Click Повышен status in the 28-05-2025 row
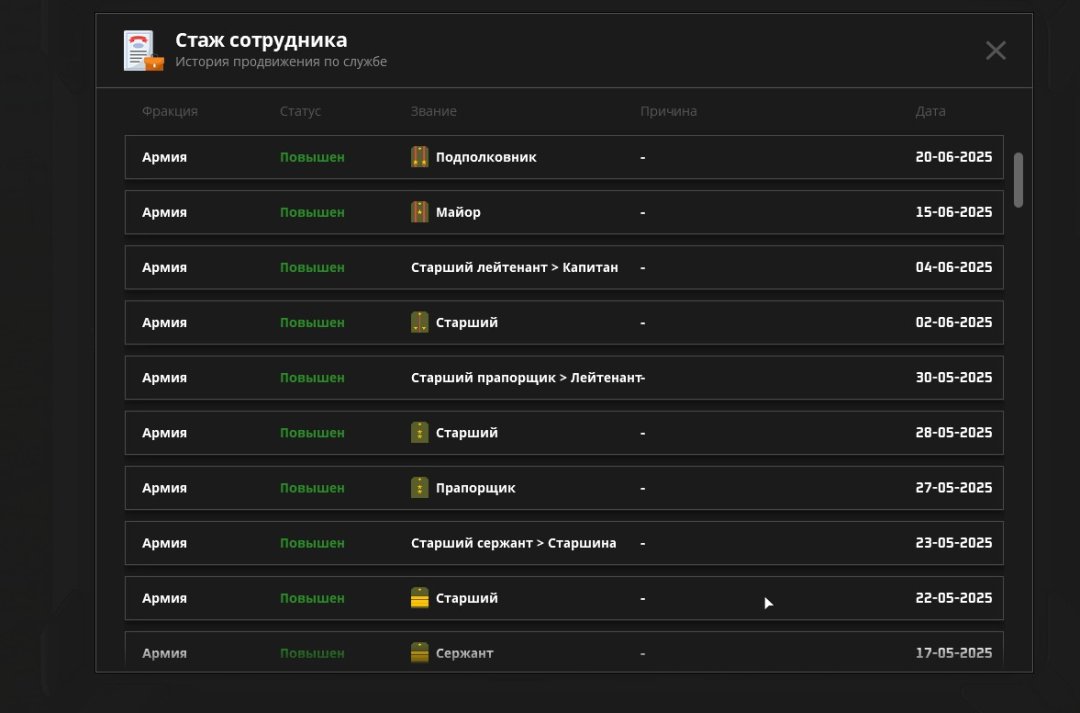Viewport: 1080px width, 713px height. point(312,433)
